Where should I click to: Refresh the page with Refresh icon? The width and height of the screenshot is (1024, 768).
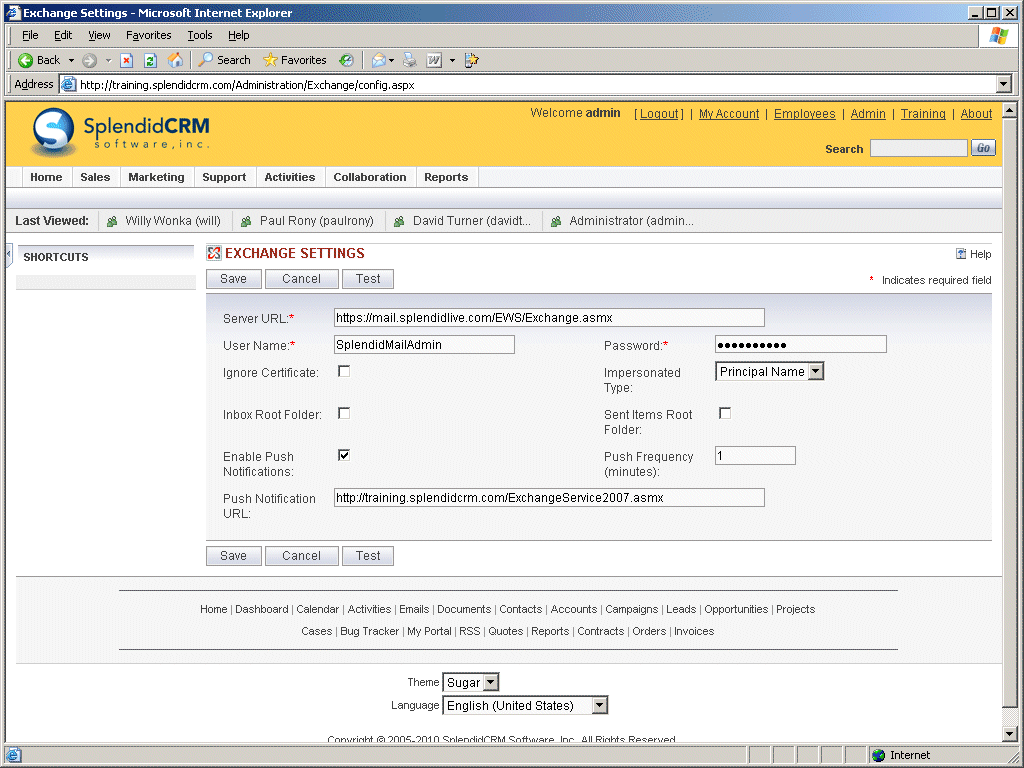click(150, 60)
